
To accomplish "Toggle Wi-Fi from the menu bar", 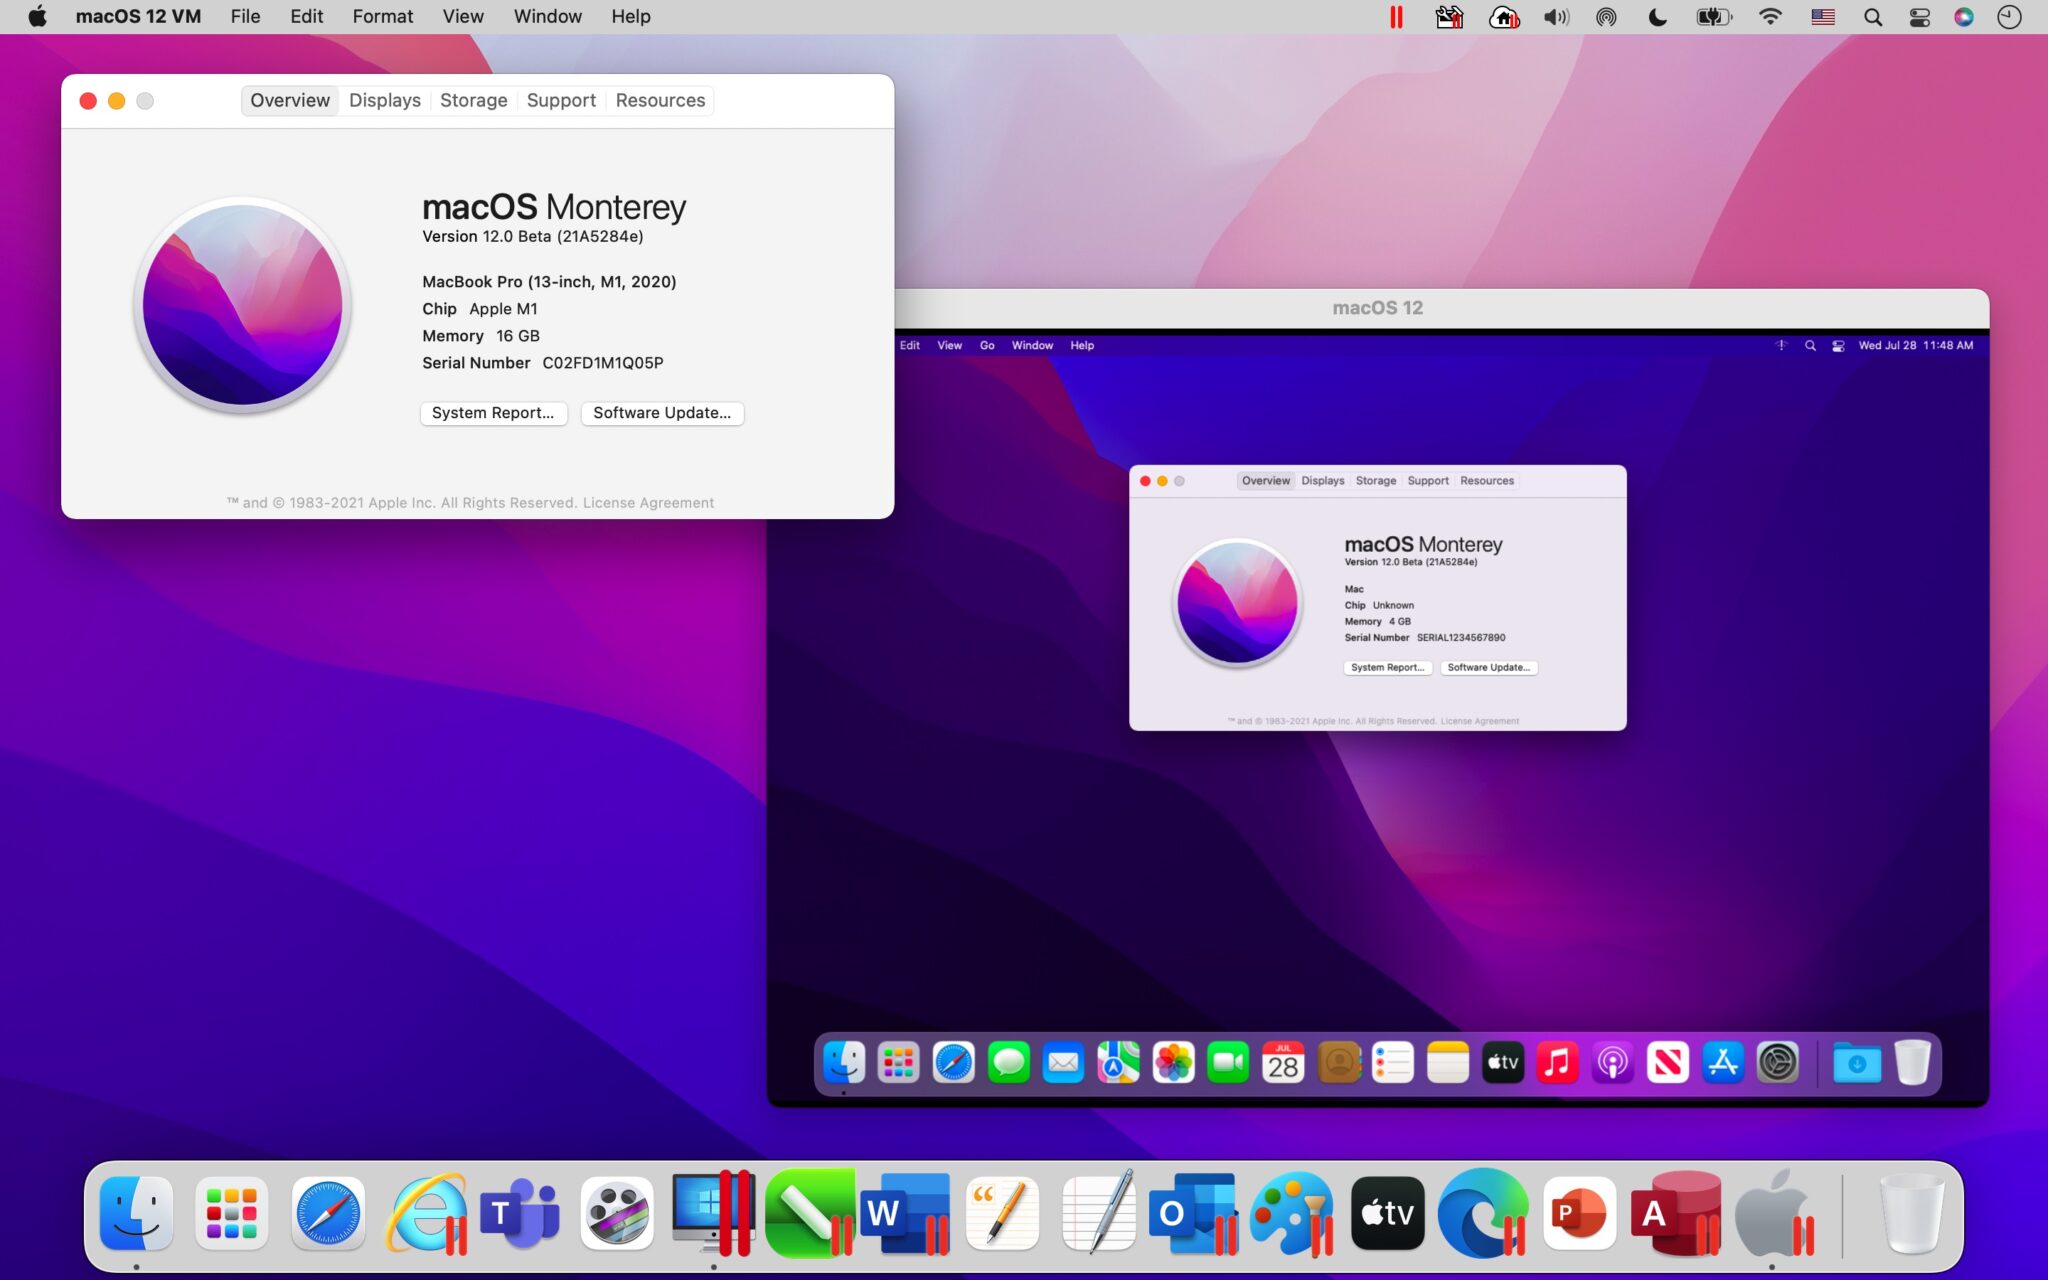I will (1766, 16).
